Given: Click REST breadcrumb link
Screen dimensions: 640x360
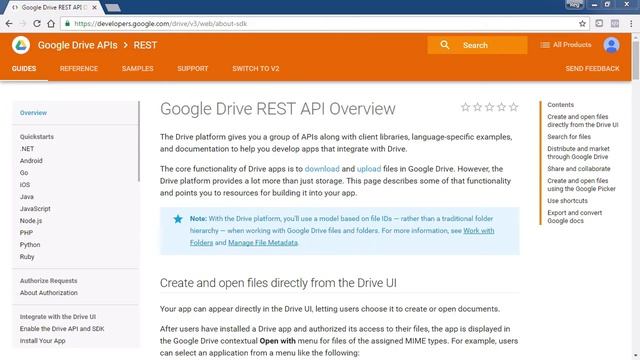Looking at the screenshot, I should [145, 45].
